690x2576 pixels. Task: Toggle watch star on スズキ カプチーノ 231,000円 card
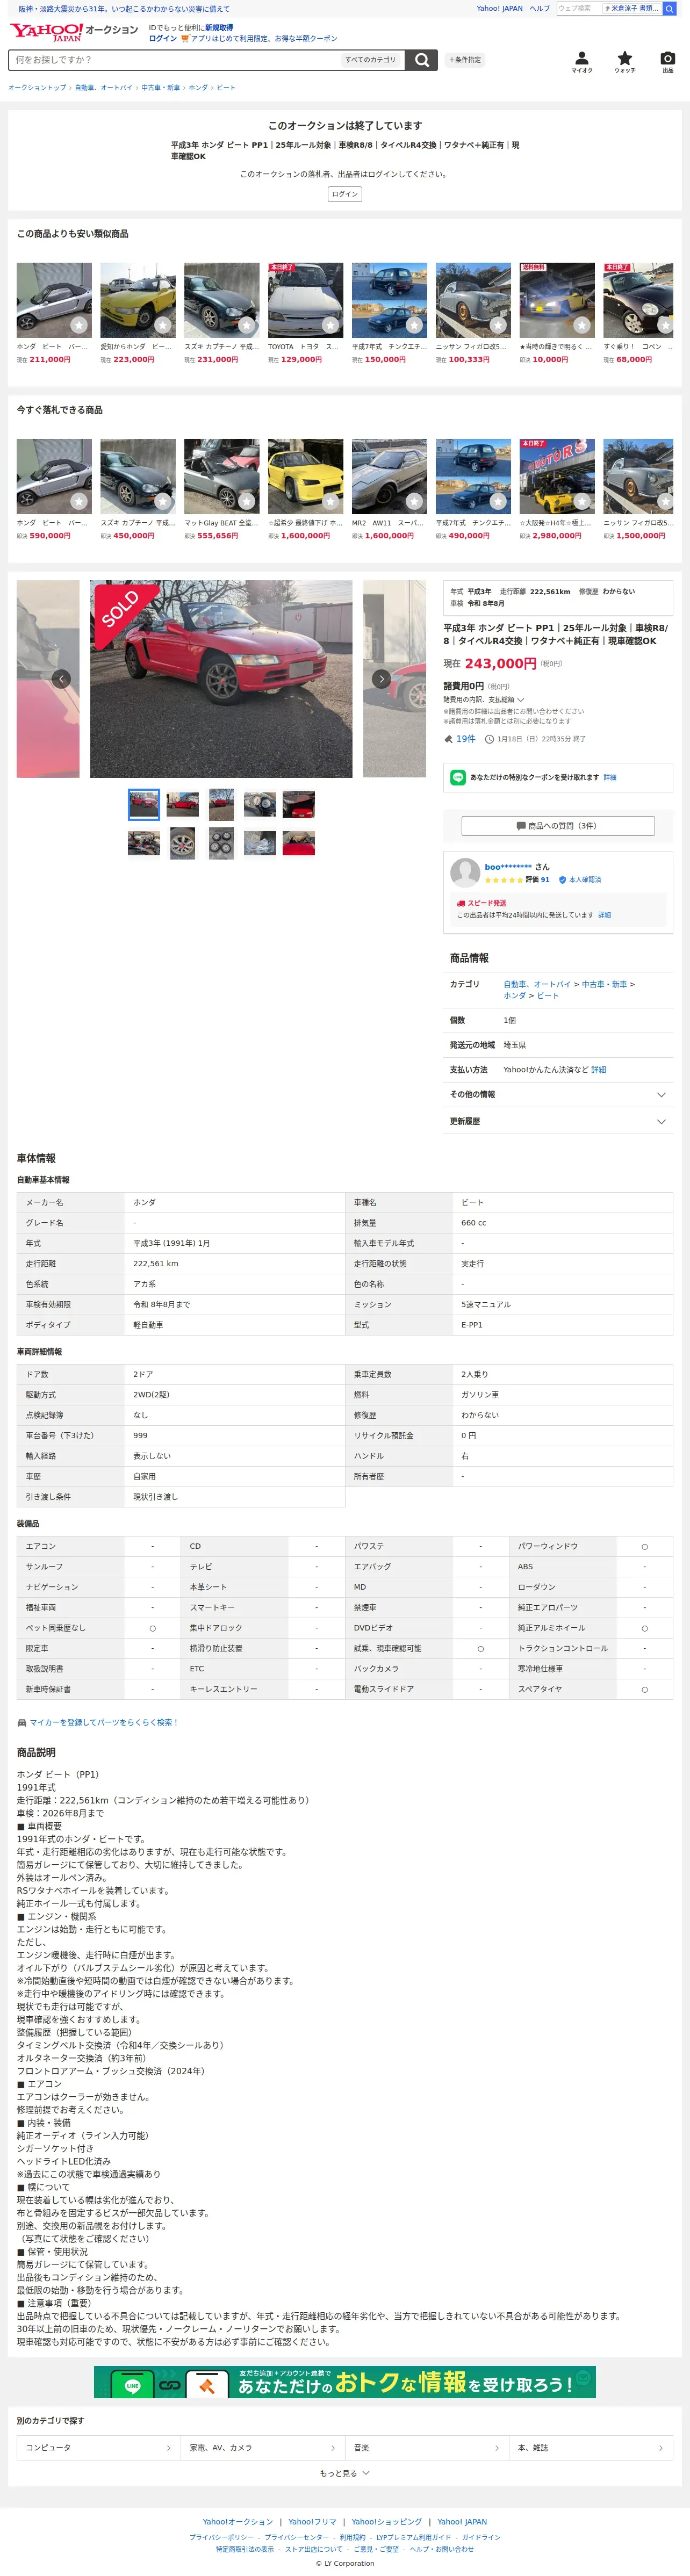pos(247,325)
